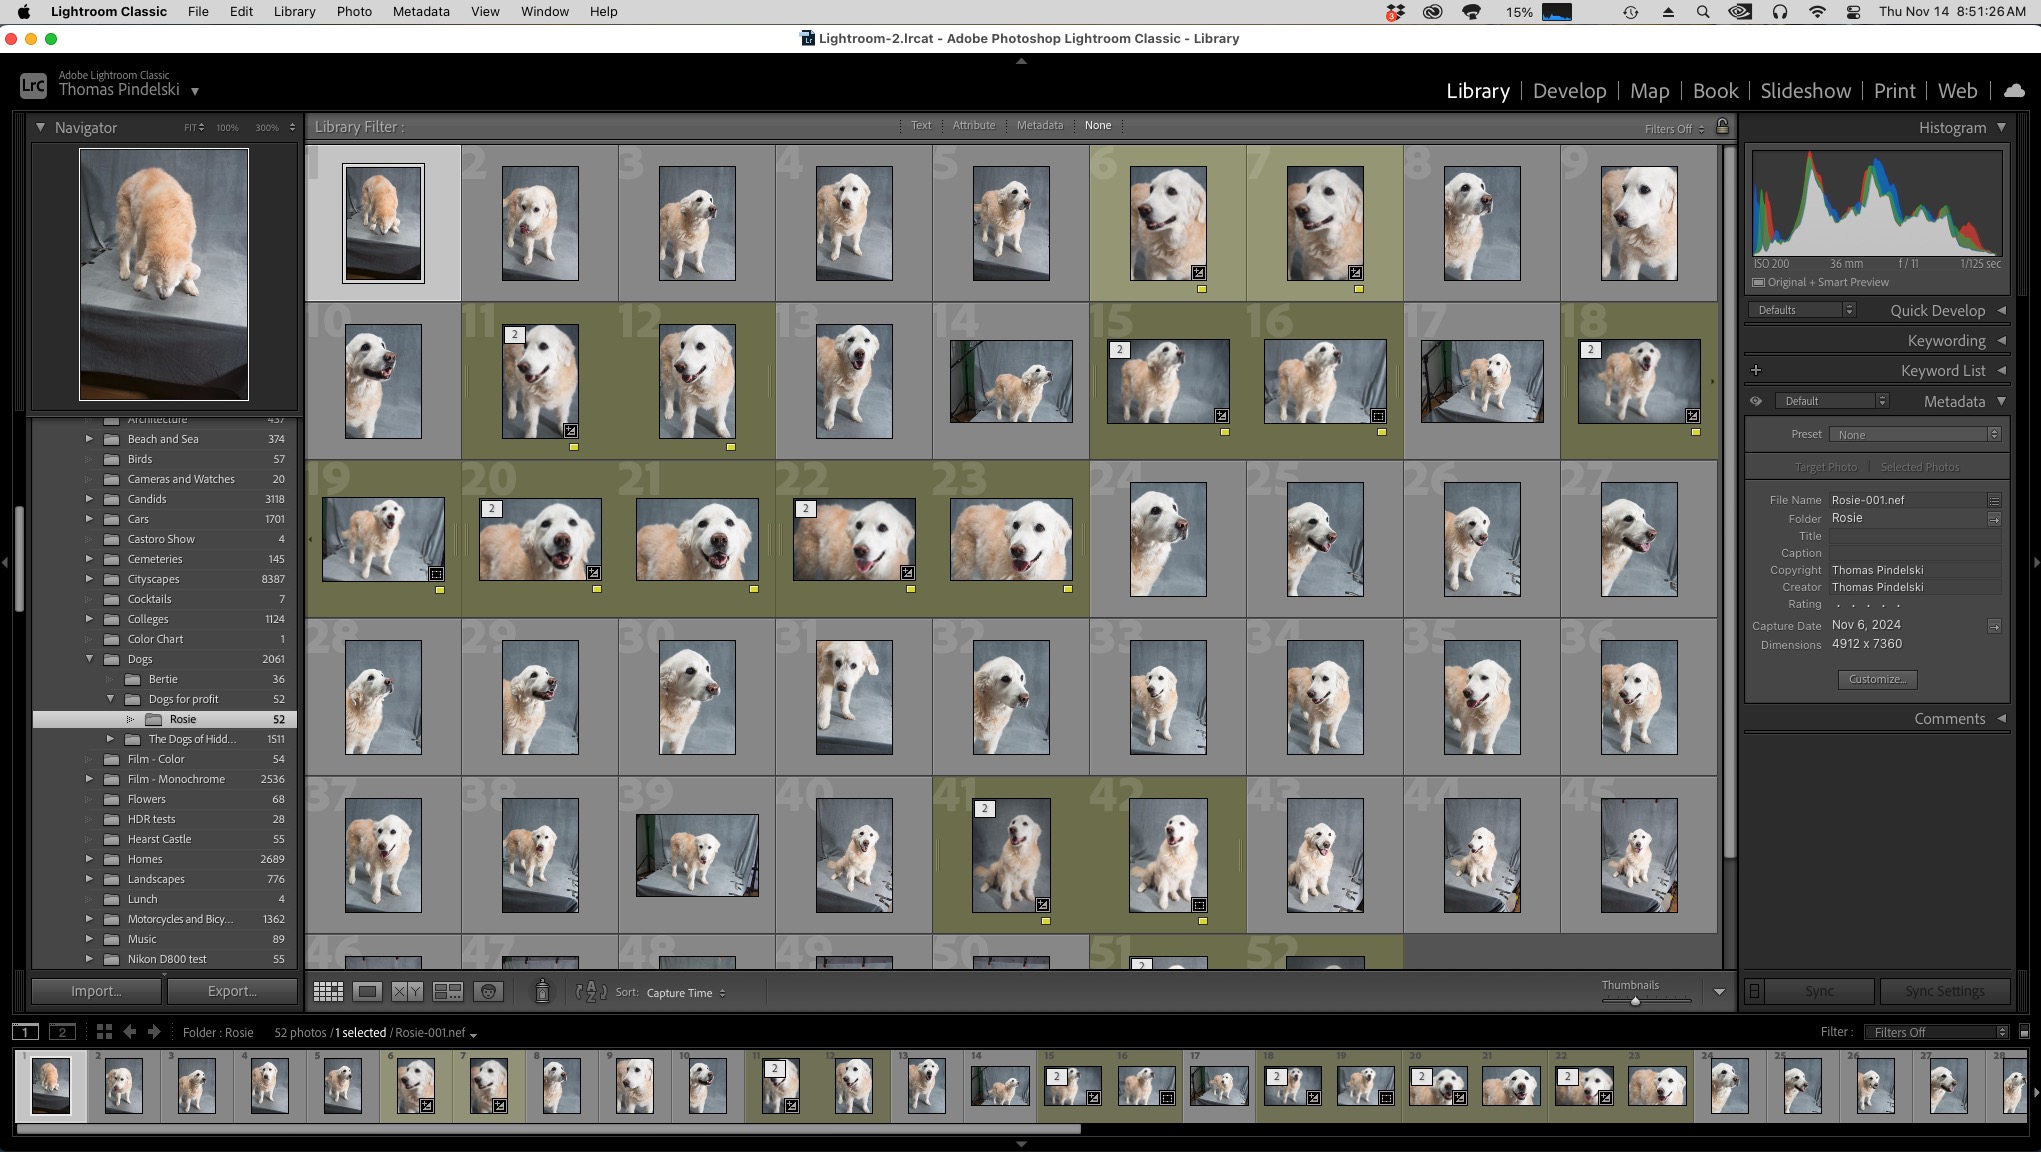Select the Cityscapes folder
Image resolution: width=2041 pixels, height=1152 pixels.
[165, 579]
